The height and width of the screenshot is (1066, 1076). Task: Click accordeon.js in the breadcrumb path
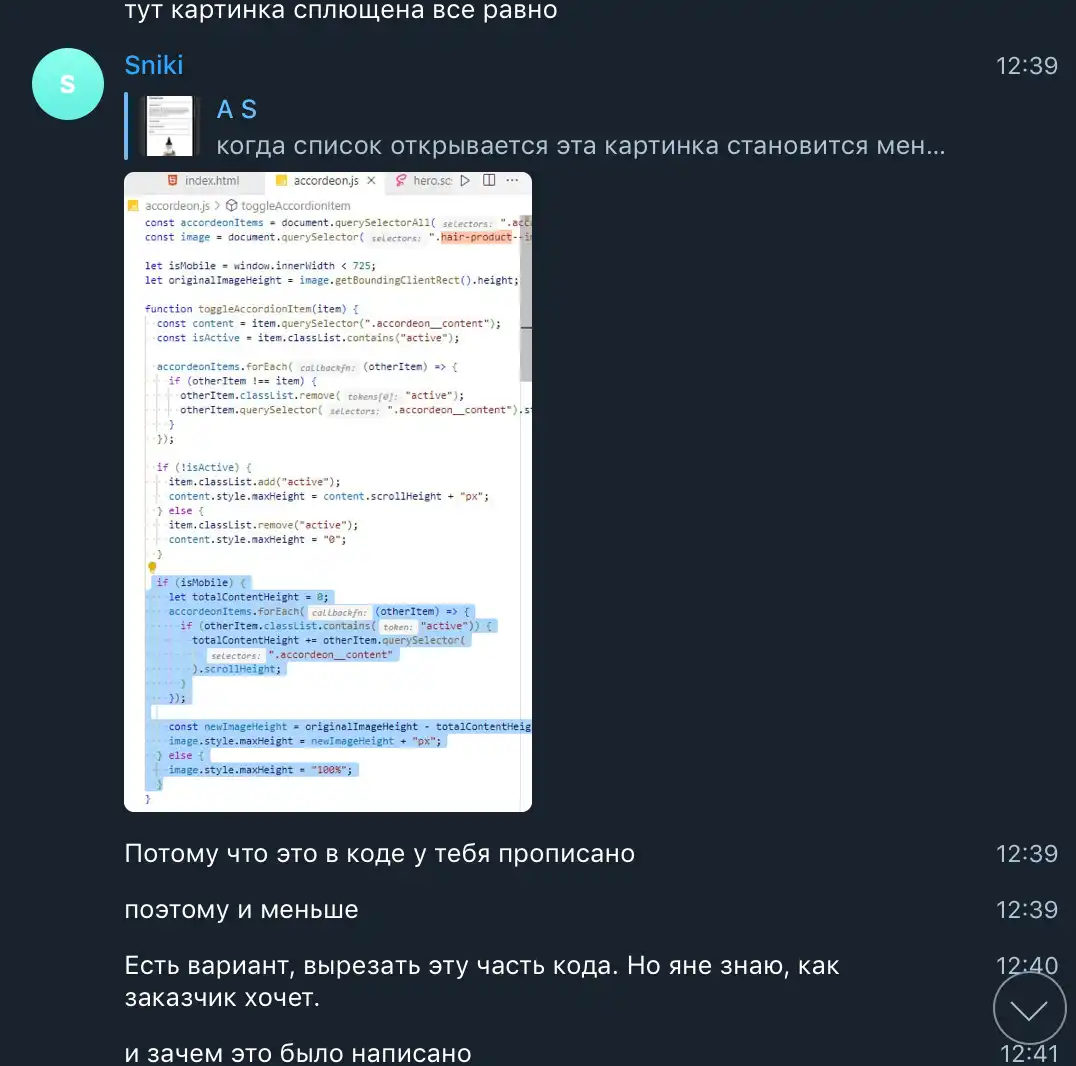(177, 205)
